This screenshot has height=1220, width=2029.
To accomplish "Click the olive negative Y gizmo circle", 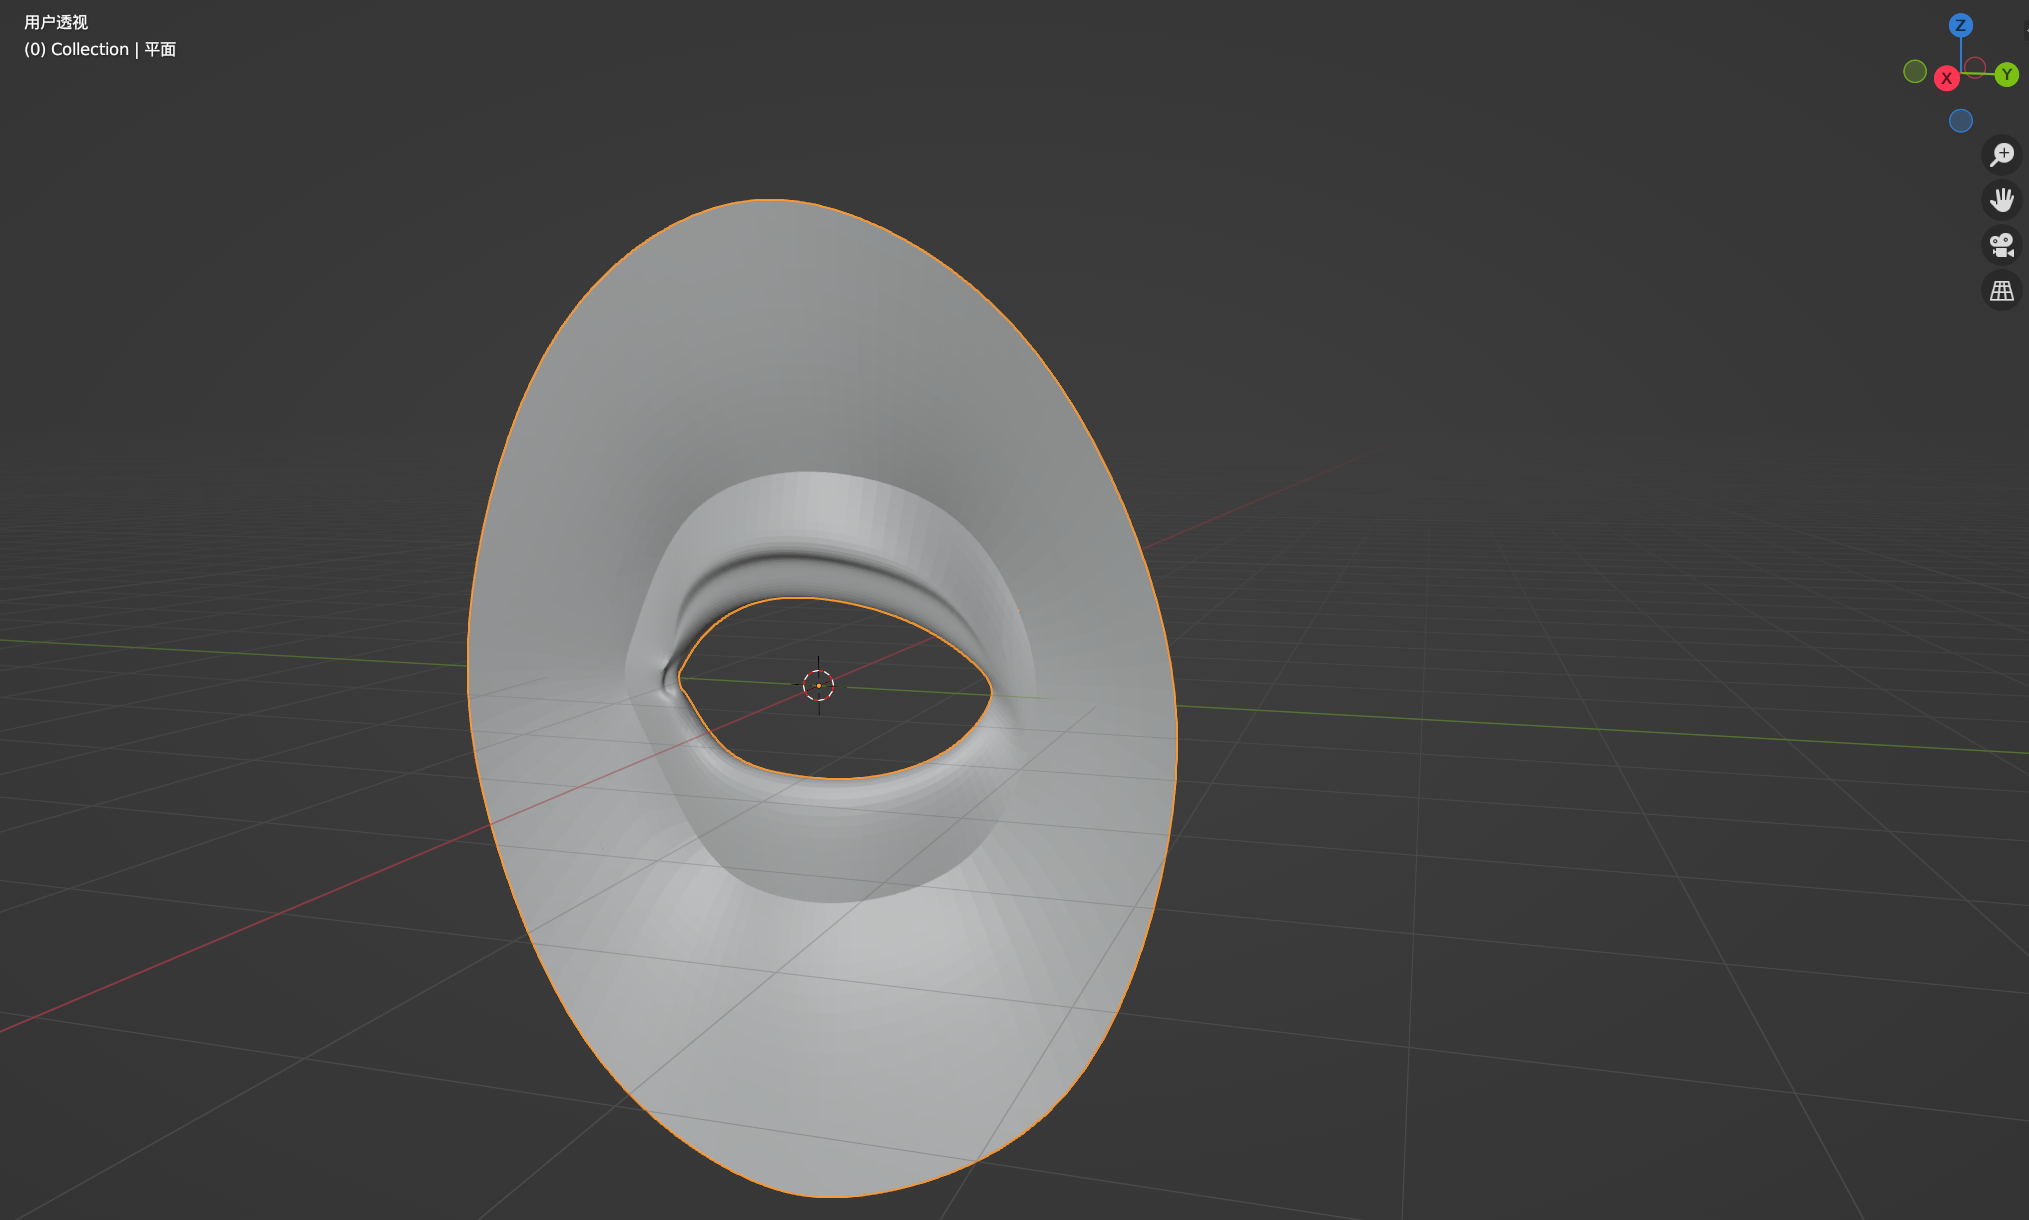I will click(1914, 71).
